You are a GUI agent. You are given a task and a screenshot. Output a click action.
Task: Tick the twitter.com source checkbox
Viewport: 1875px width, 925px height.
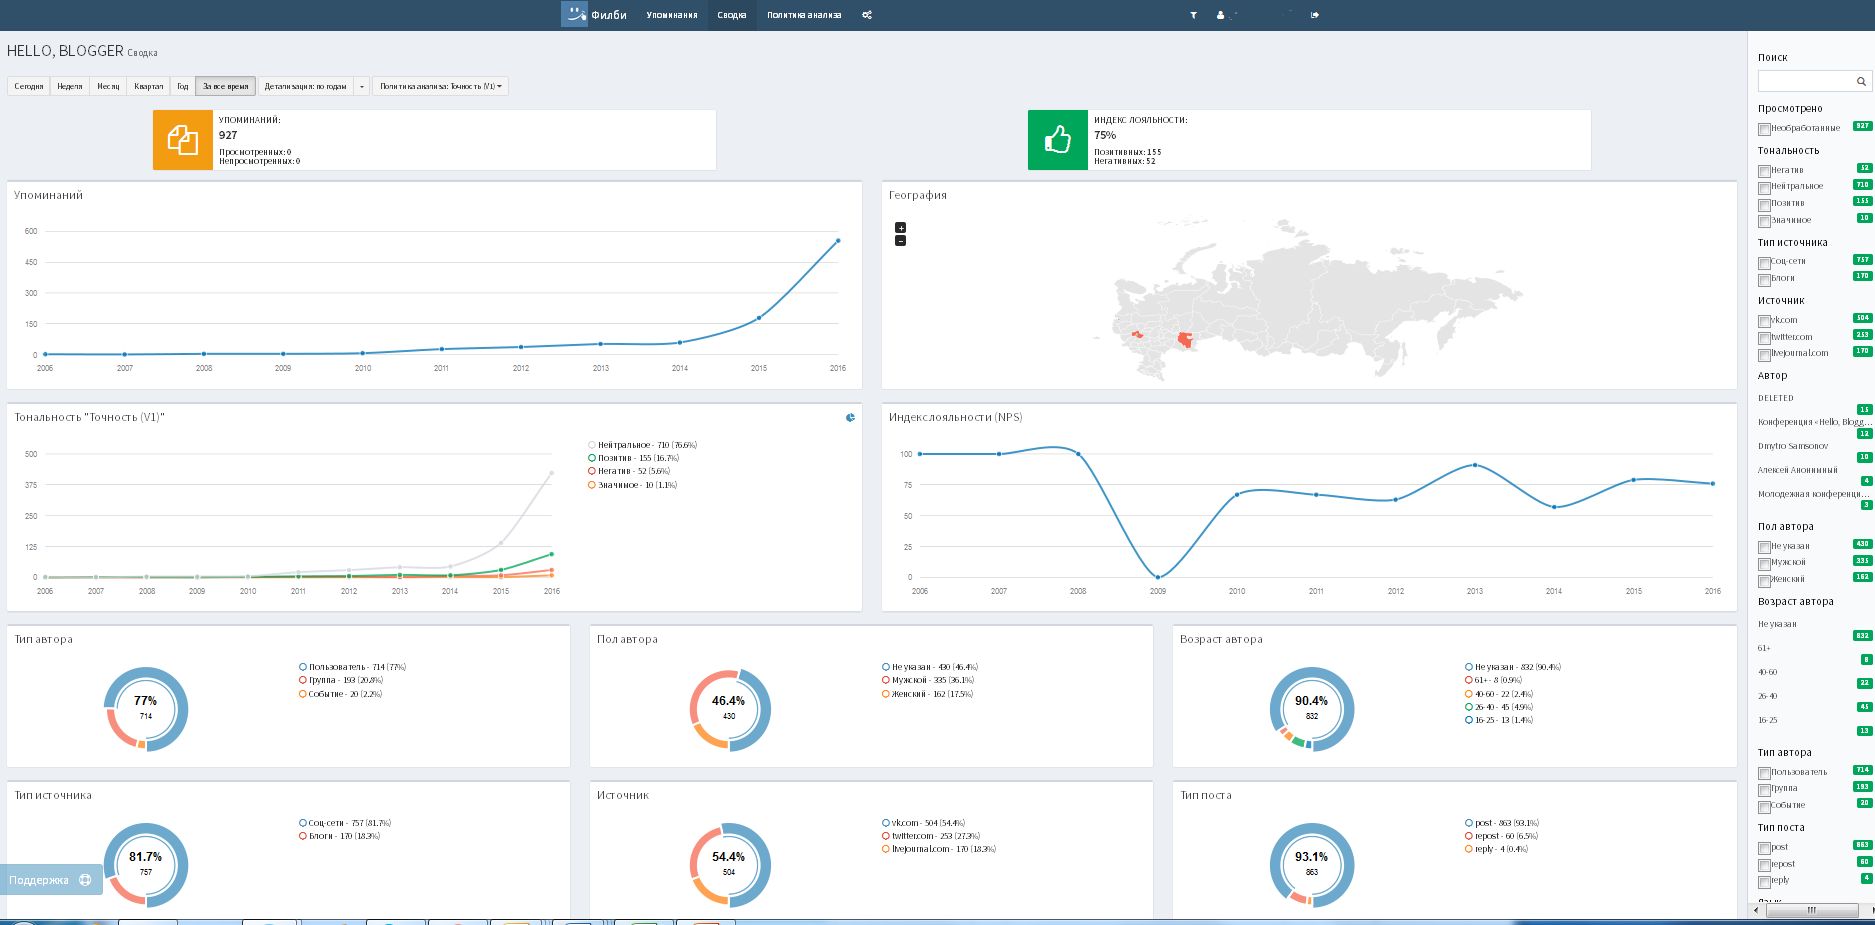pyautogui.click(x=1764, y=338)
